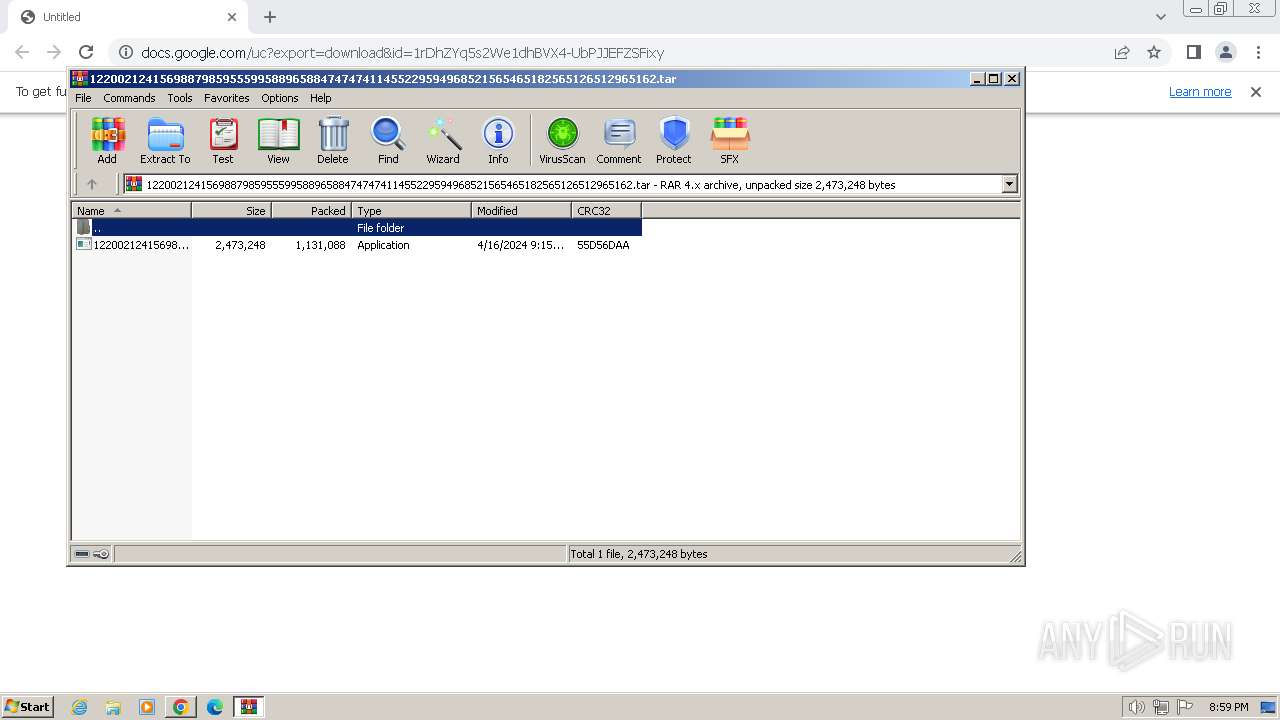Click the Action Center flag tray icon
The width and height of the screenshot is (1280, 720).
coord(1185,707)
